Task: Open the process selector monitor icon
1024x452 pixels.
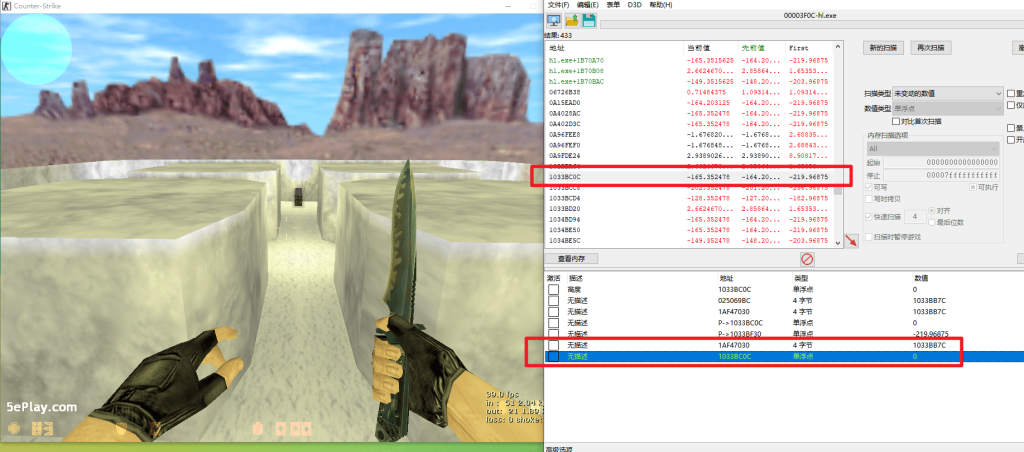Action: 555,21
